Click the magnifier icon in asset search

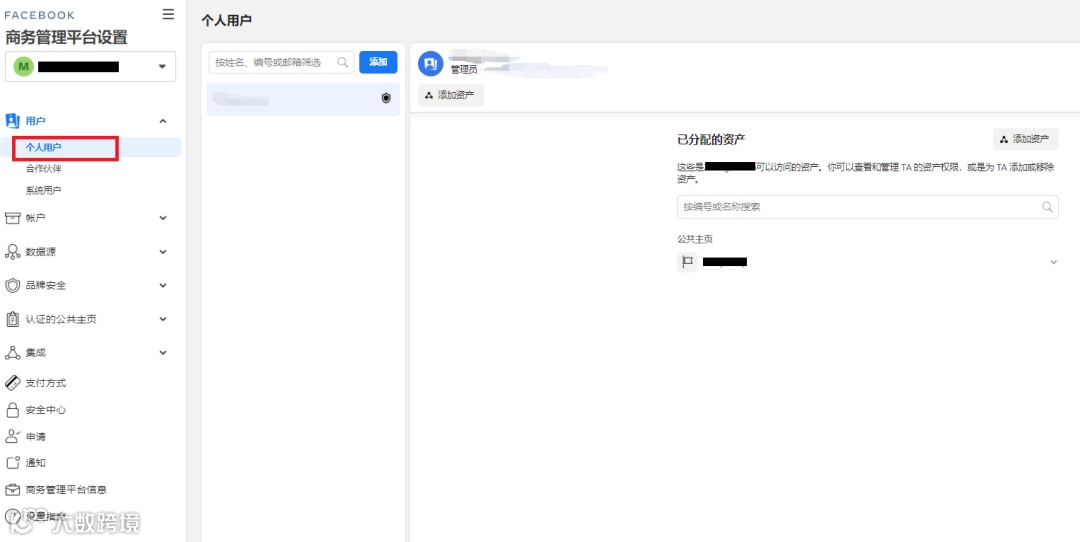click(x=1047, y=207)
